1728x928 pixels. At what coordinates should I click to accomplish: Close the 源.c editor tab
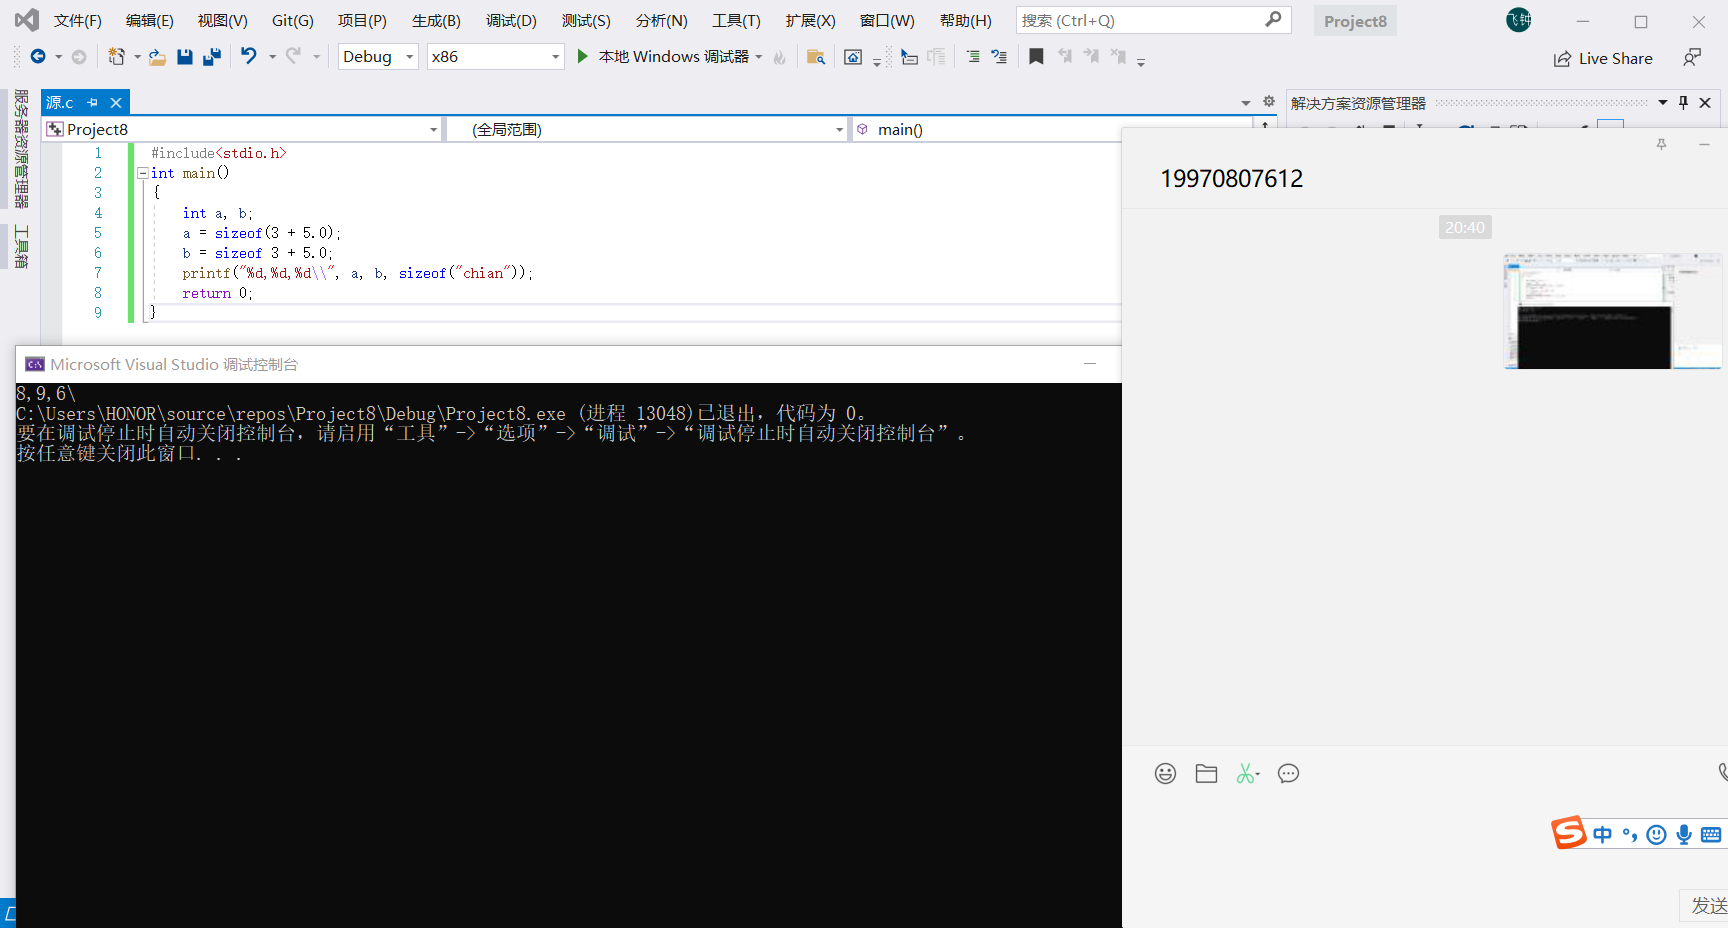click(x=116, y=103)
